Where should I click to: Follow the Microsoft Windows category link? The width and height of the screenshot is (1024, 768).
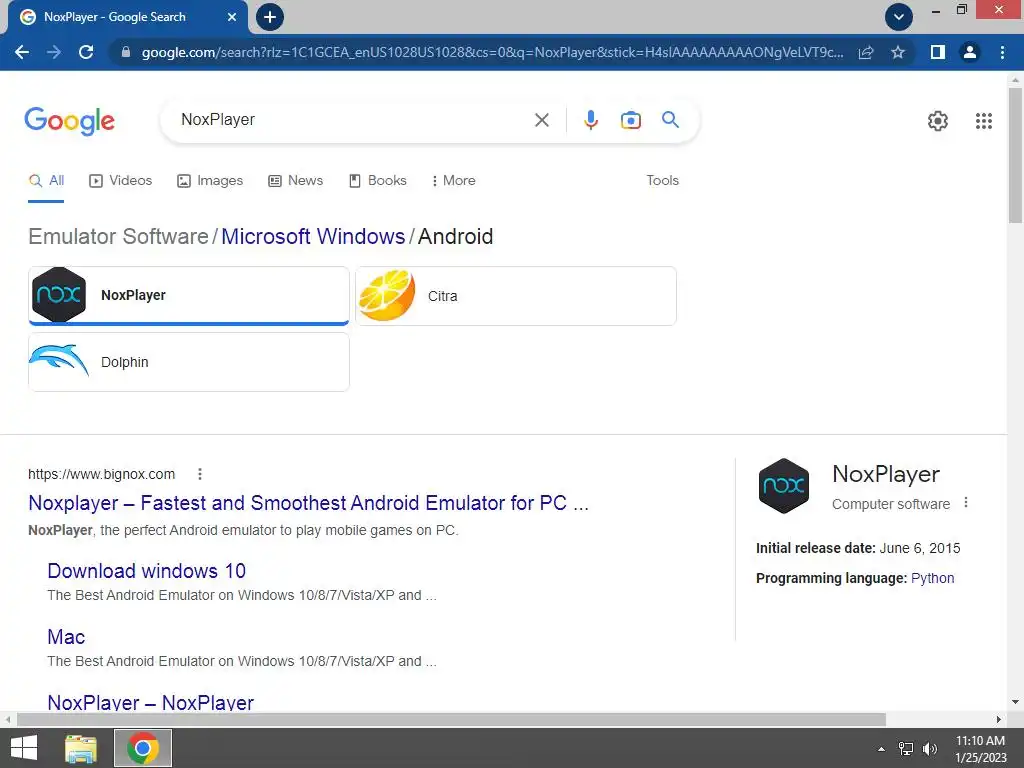click(313, 236)
